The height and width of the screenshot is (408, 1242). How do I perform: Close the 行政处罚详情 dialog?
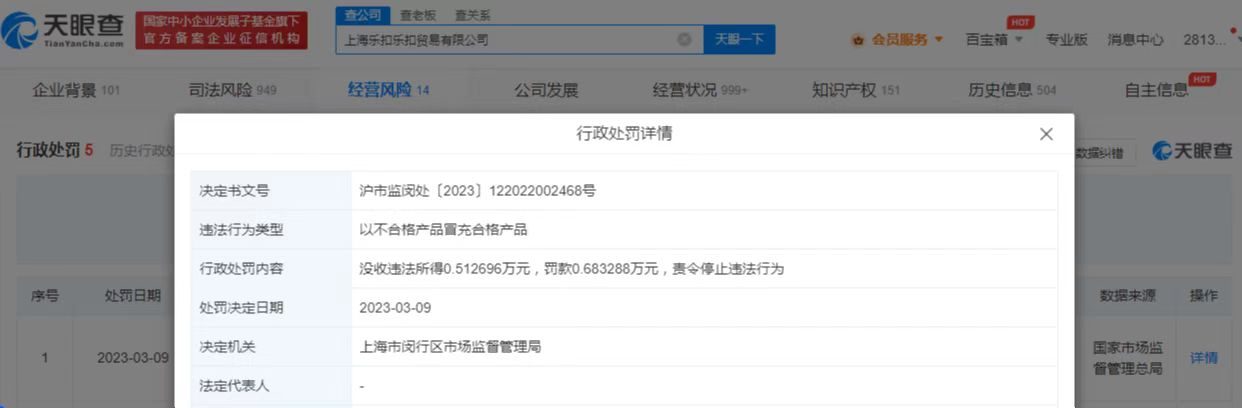(x=1046, y=134)
